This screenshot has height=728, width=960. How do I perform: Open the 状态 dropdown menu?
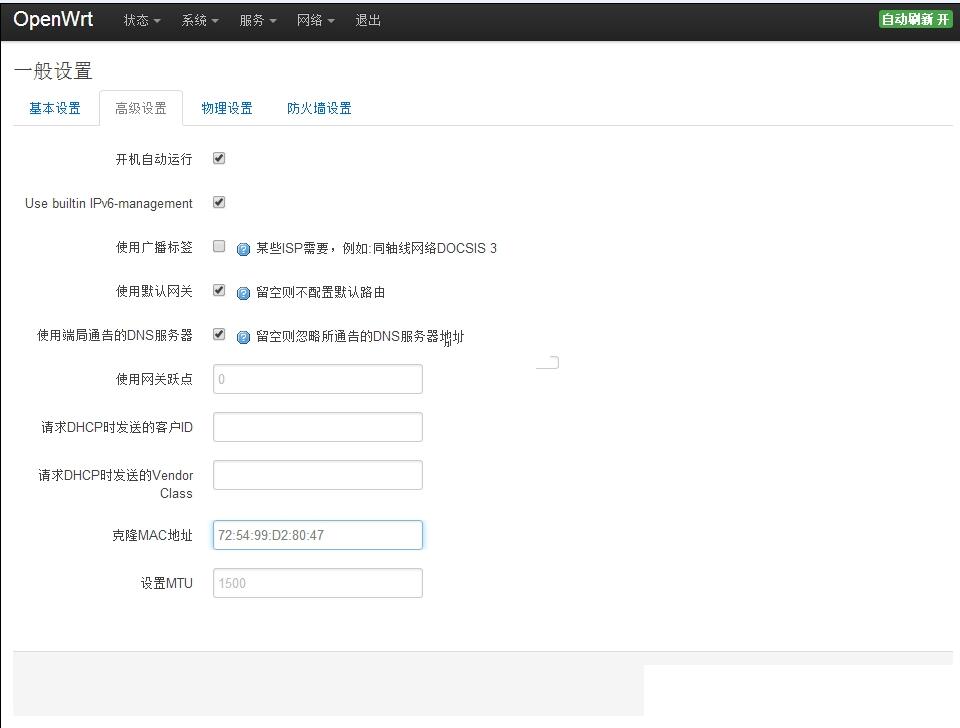[141, 21]
